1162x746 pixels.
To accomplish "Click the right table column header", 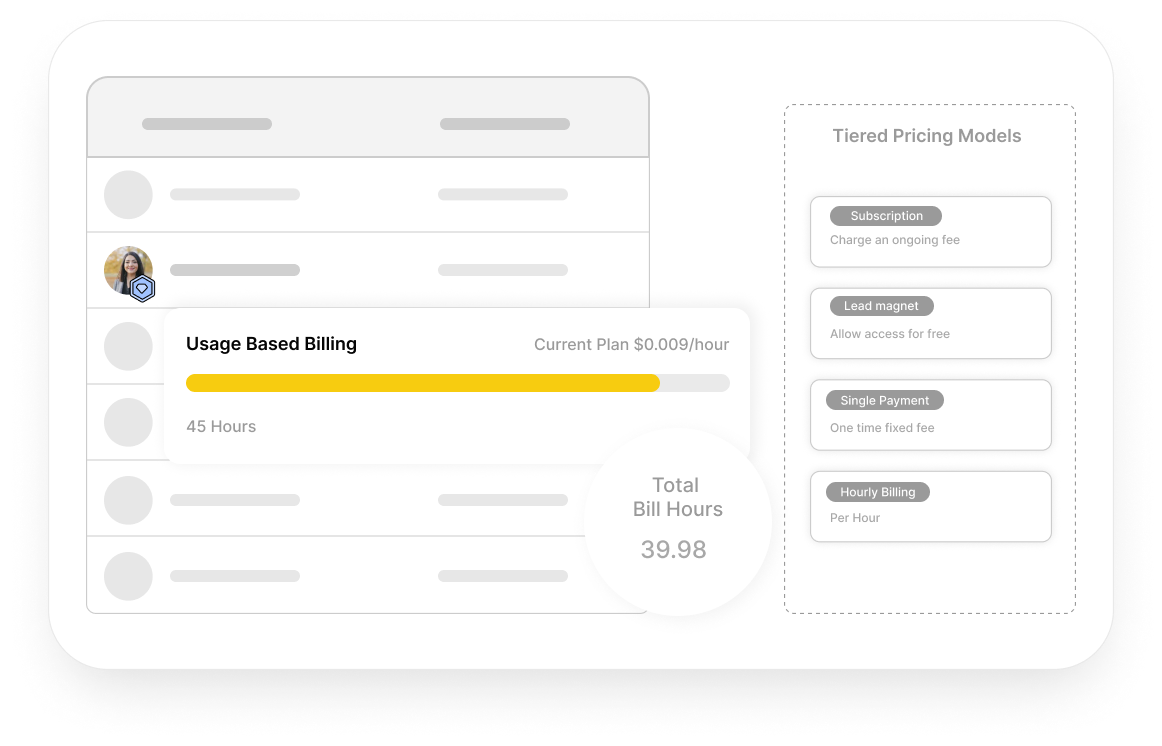I will pyautogui.click(x=505, y=124).
